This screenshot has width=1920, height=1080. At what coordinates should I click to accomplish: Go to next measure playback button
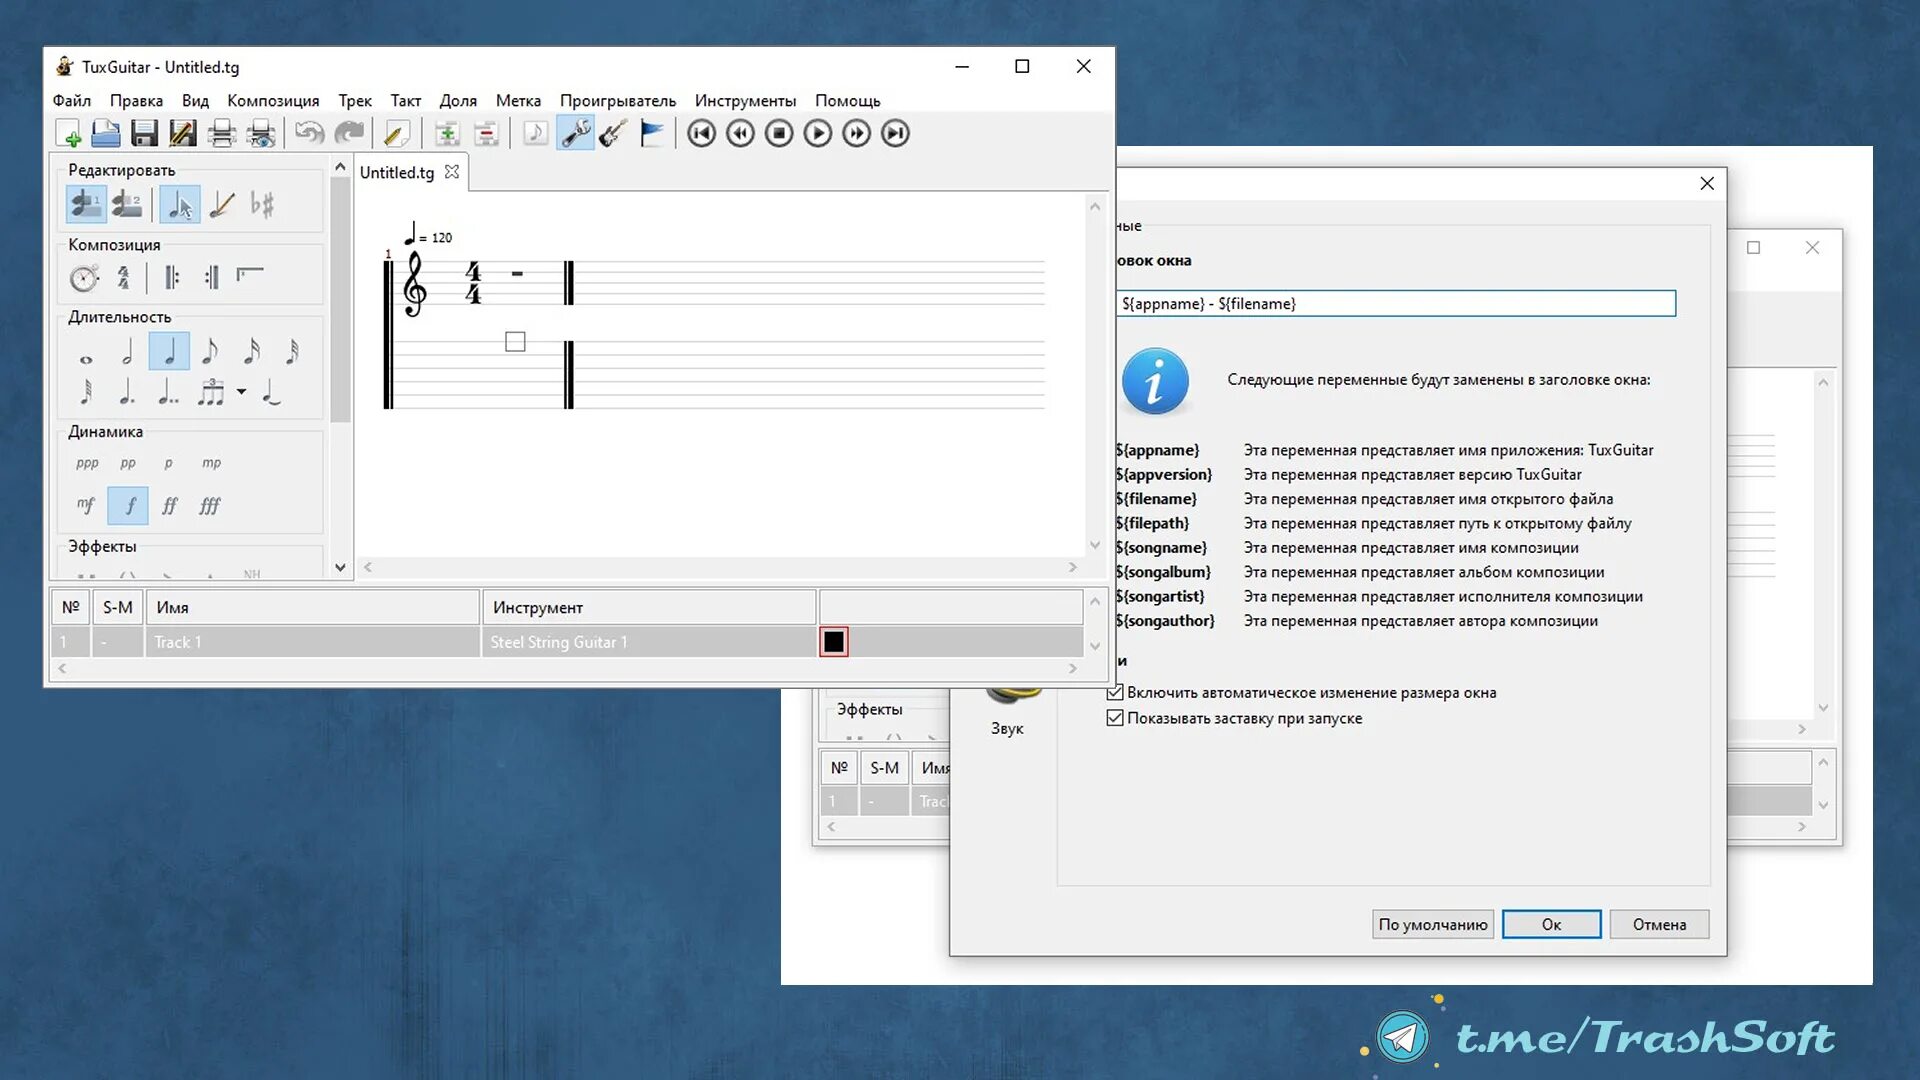pos(856,133)
